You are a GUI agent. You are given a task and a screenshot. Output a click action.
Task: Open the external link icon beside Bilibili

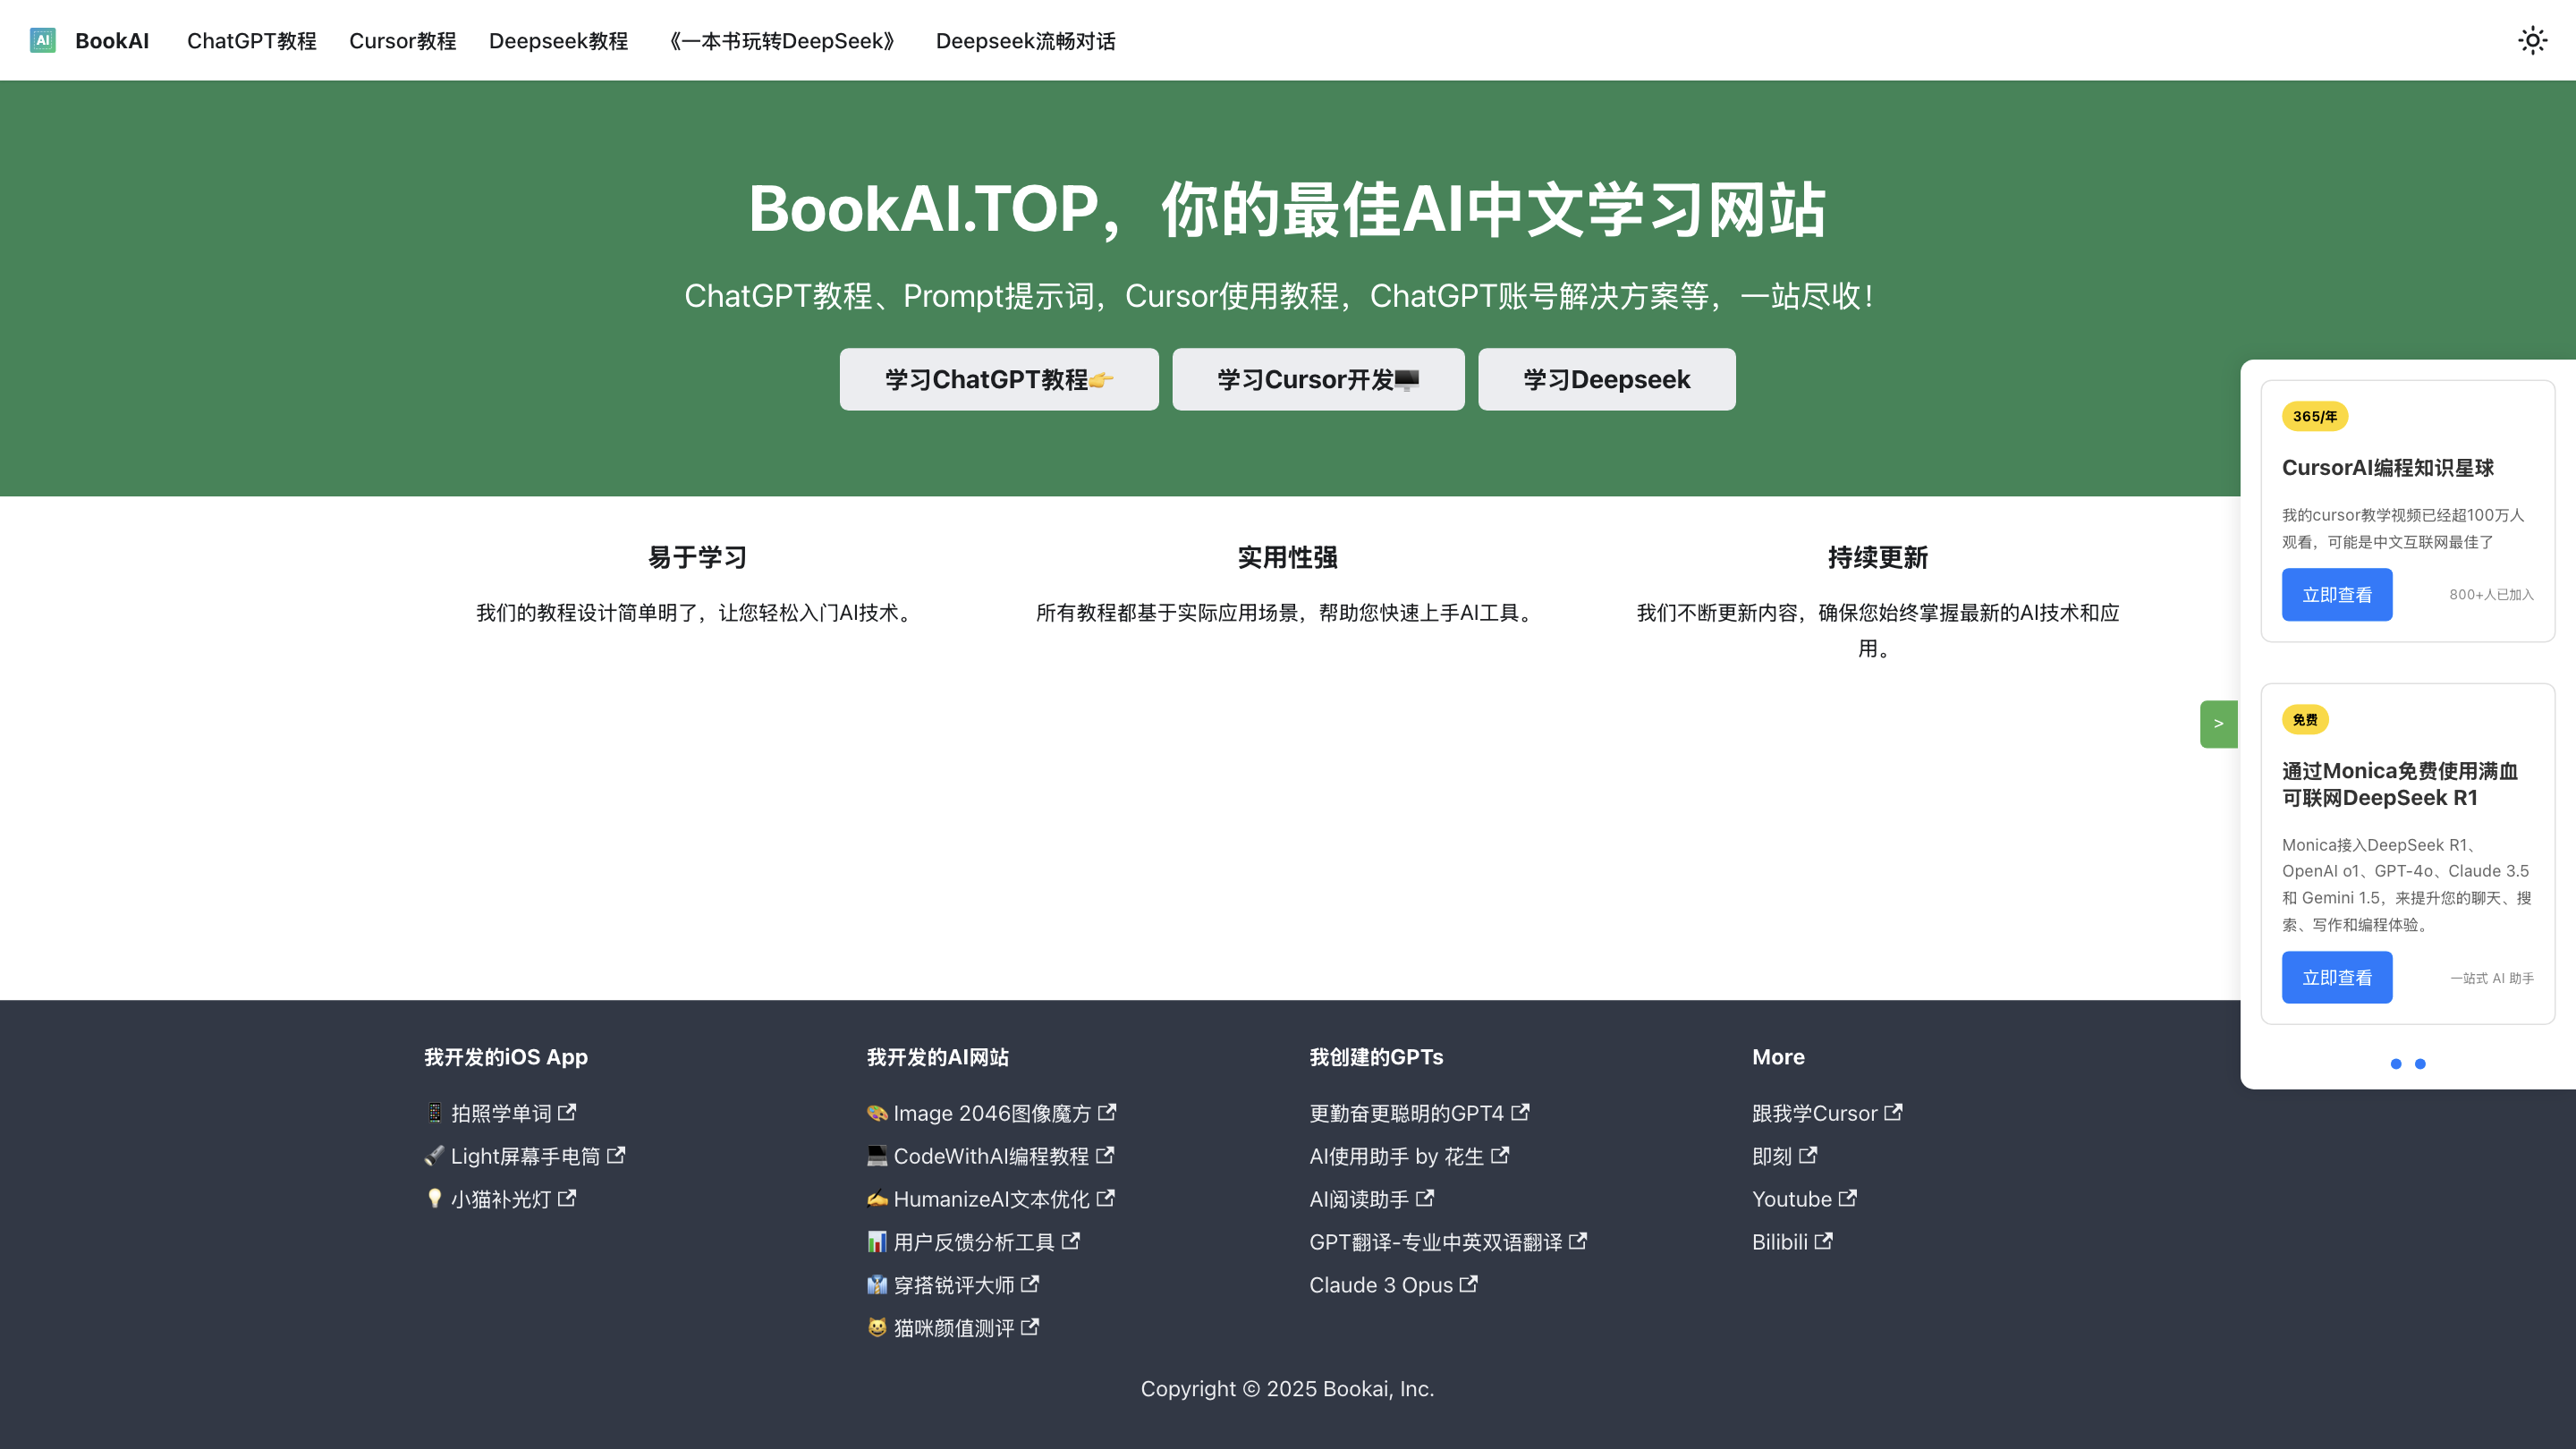[x=1823, y=1241]
